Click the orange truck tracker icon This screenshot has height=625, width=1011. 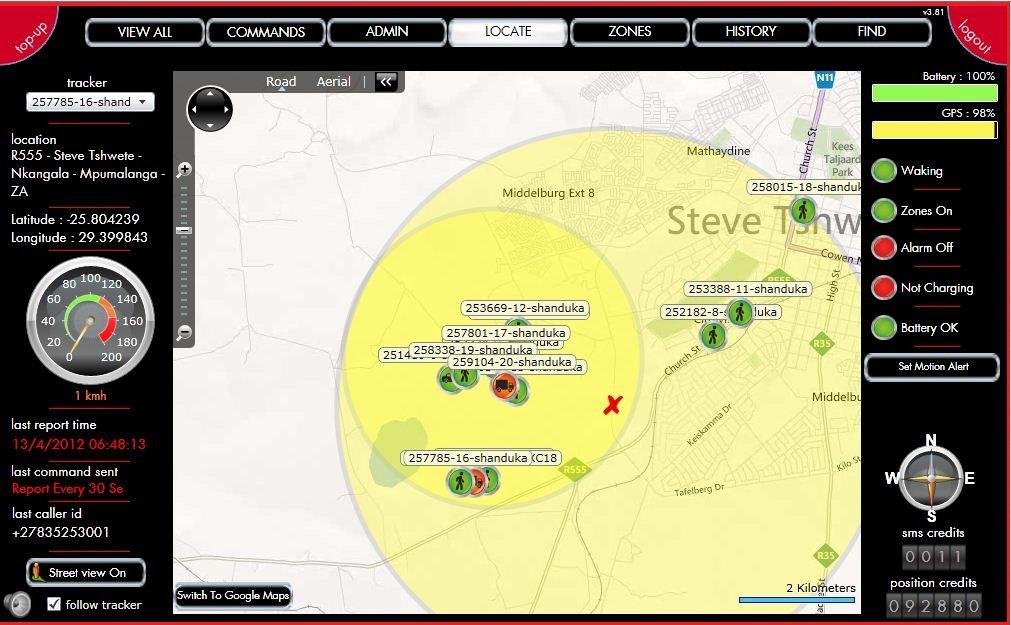(x=504, y=385)
